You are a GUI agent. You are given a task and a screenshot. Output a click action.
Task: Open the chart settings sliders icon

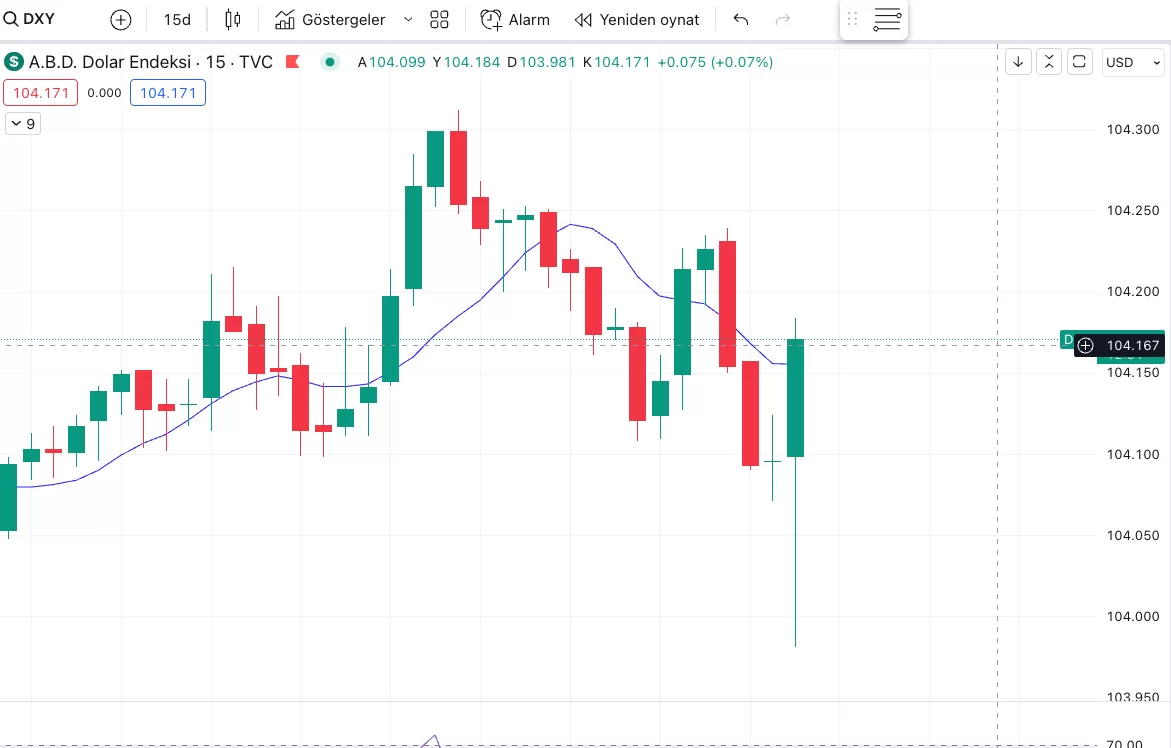pos(887,19)
